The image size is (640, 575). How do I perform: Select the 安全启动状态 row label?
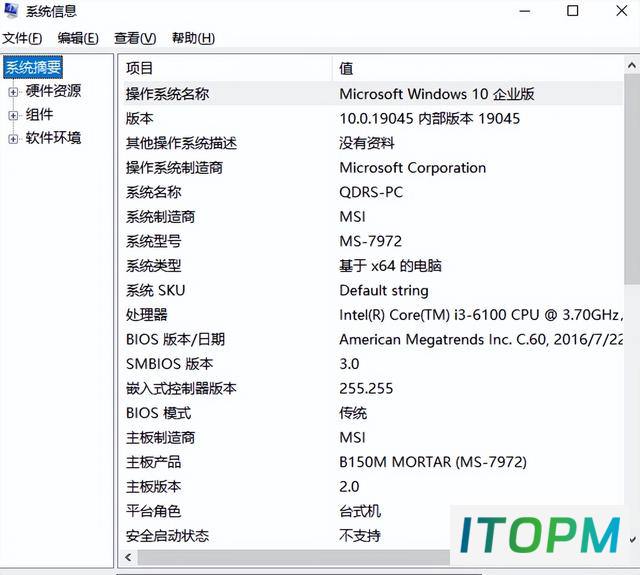(x=167, y=535)
